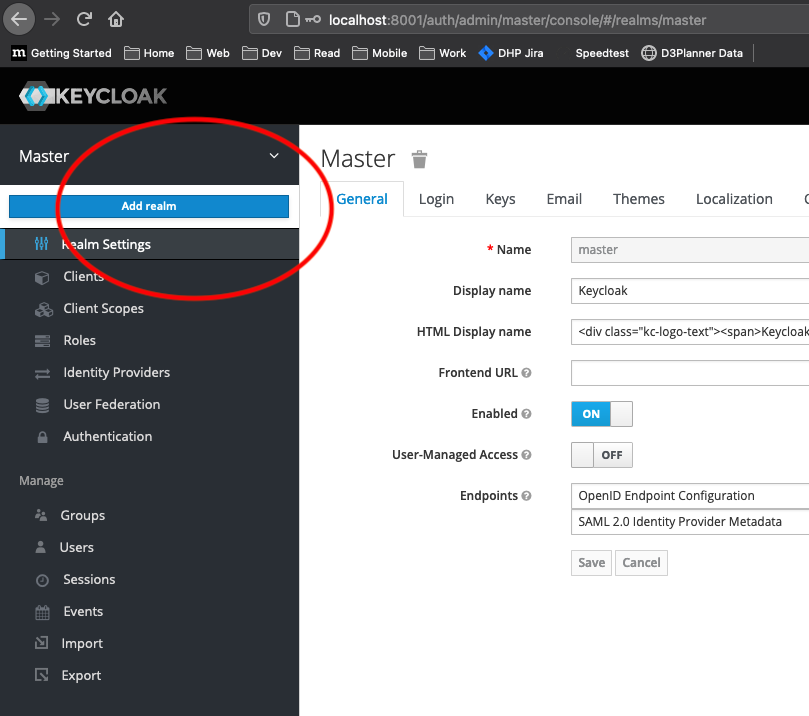
Task: Click the Groups people icon
Action: 41,515
